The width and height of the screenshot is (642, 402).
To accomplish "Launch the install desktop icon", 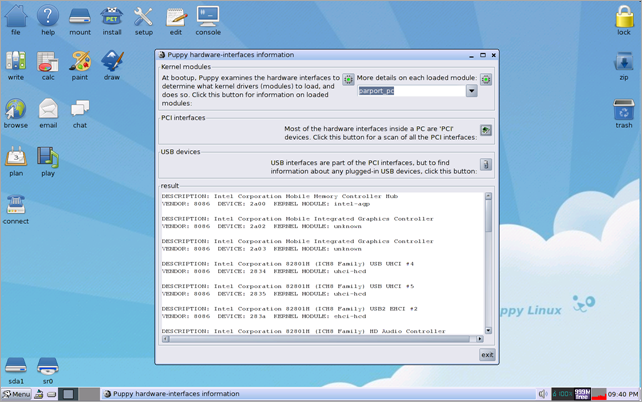I will coord(112,20).
